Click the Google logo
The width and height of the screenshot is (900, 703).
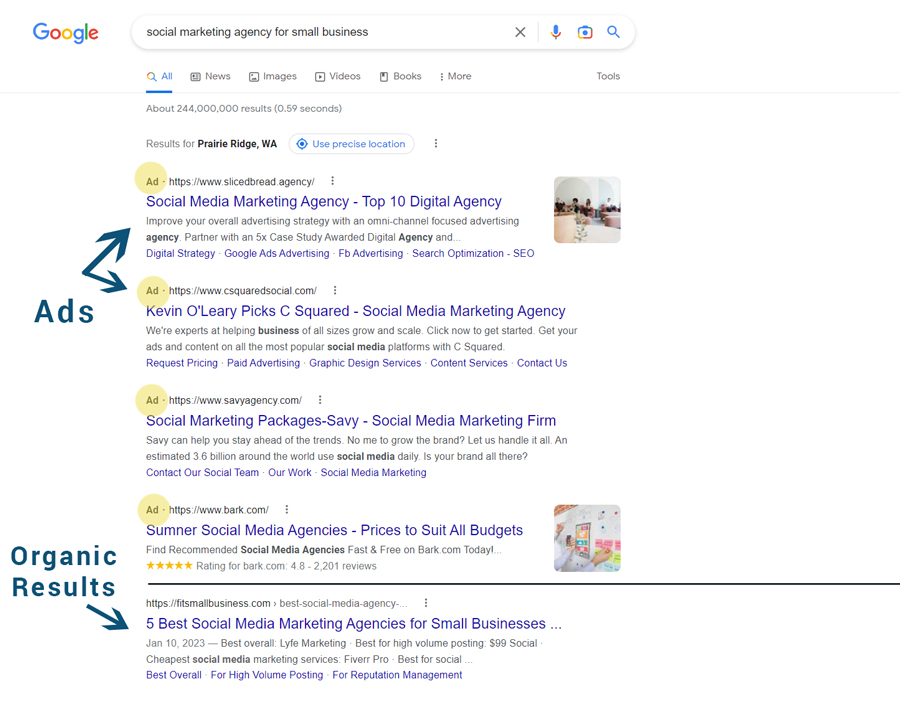point(65,33)
